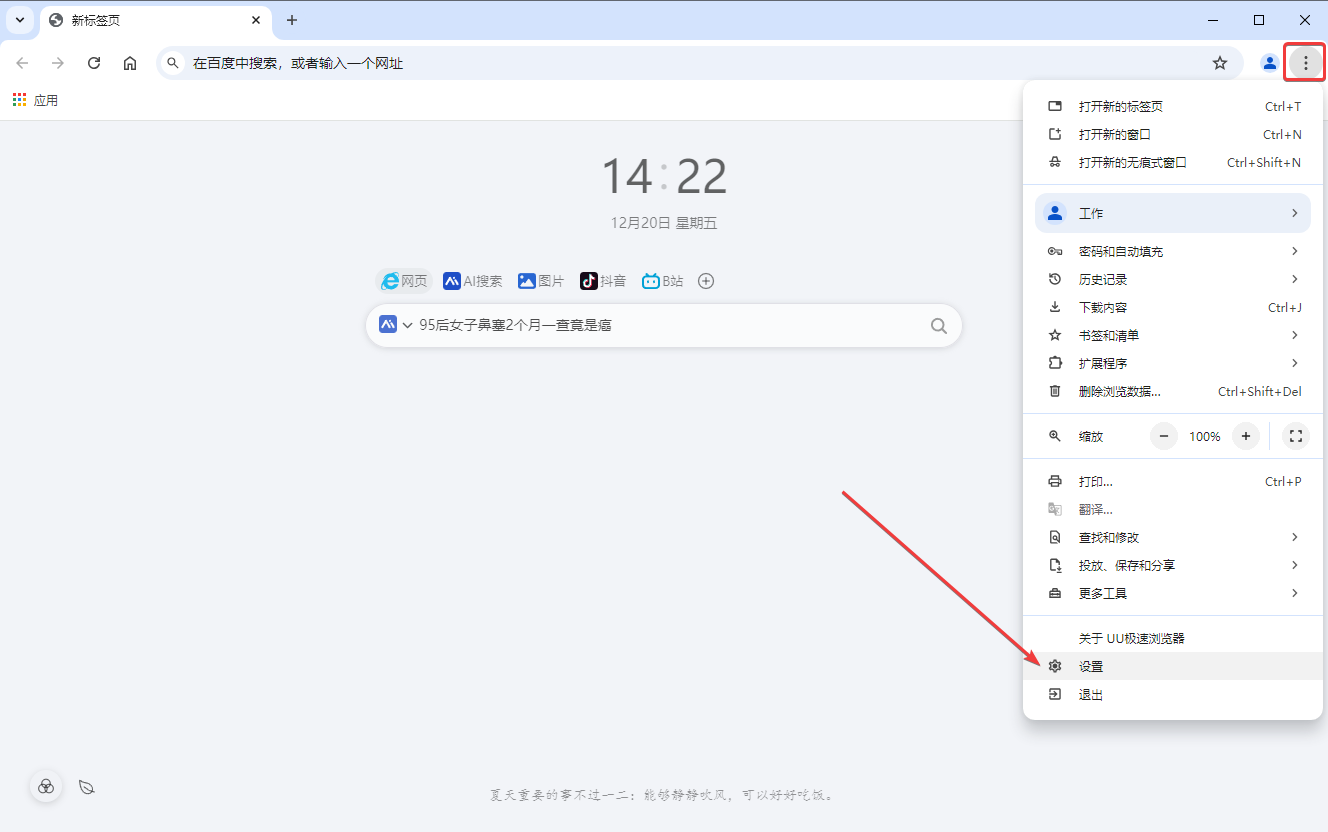Switch to the 图片 search category
Viewport: 1328px width, 832px height.
541,281
